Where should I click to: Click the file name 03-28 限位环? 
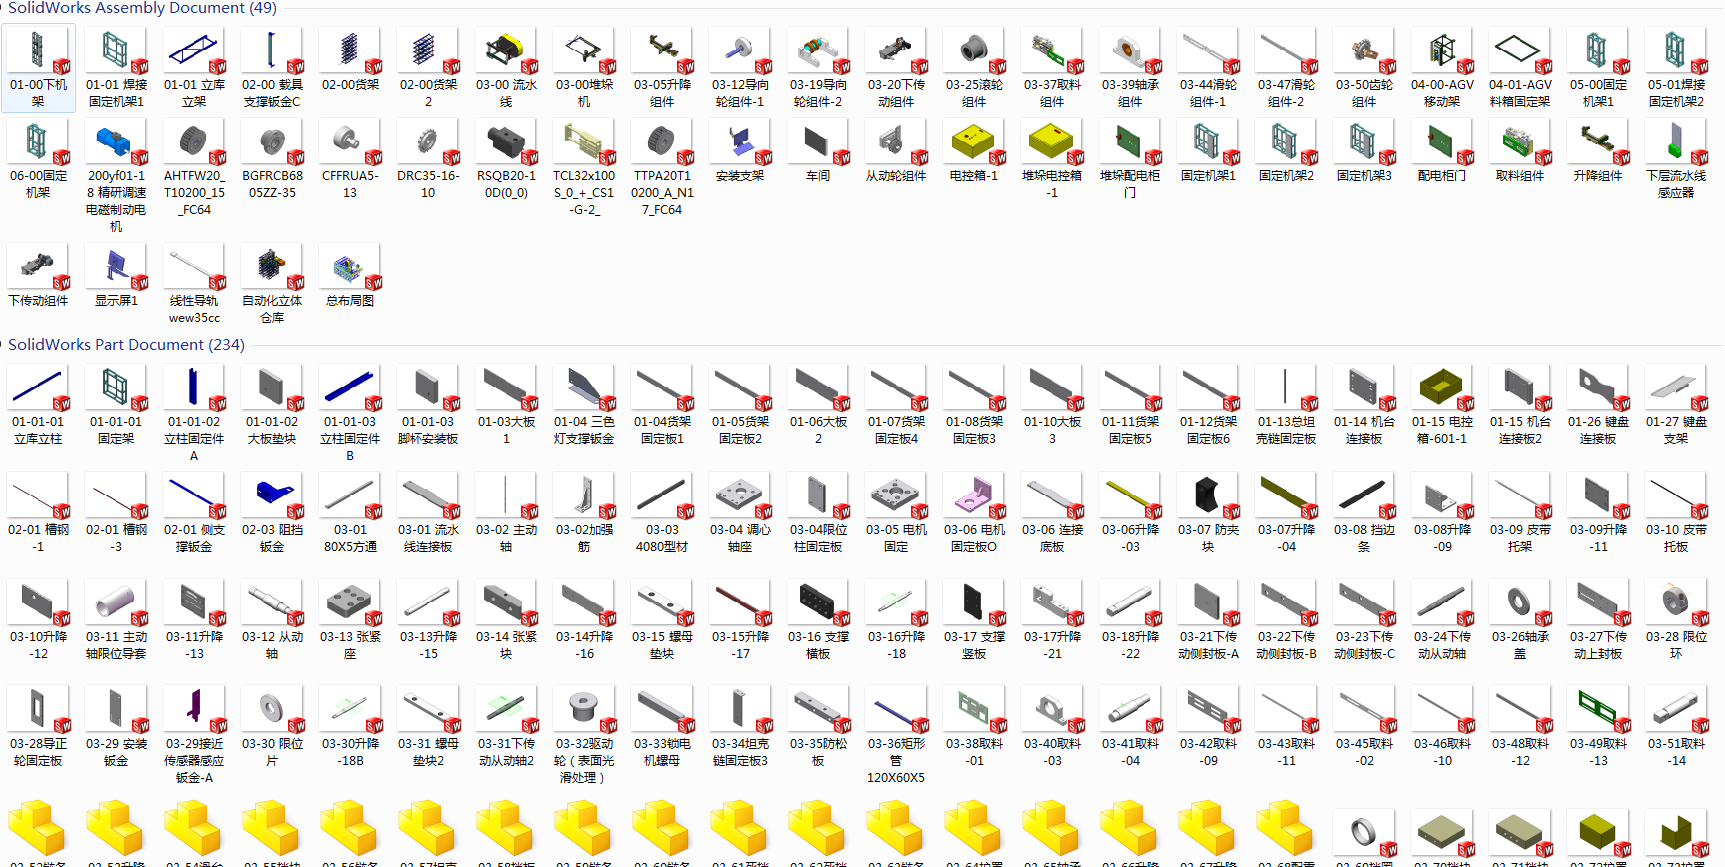[1676, 645]
